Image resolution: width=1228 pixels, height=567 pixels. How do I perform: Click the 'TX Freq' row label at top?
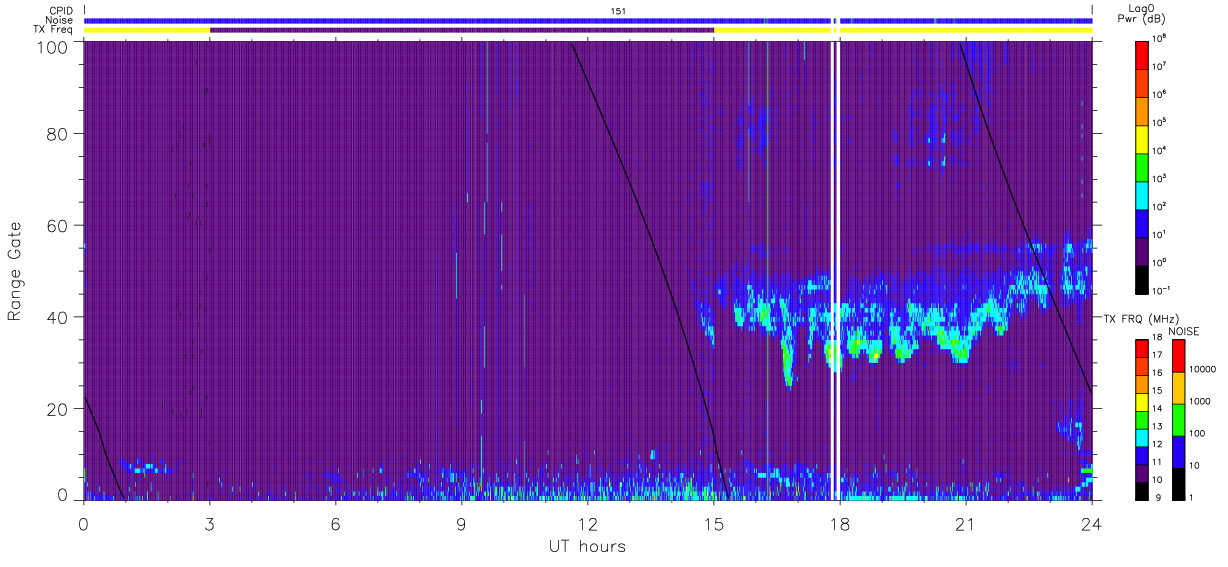55,30
